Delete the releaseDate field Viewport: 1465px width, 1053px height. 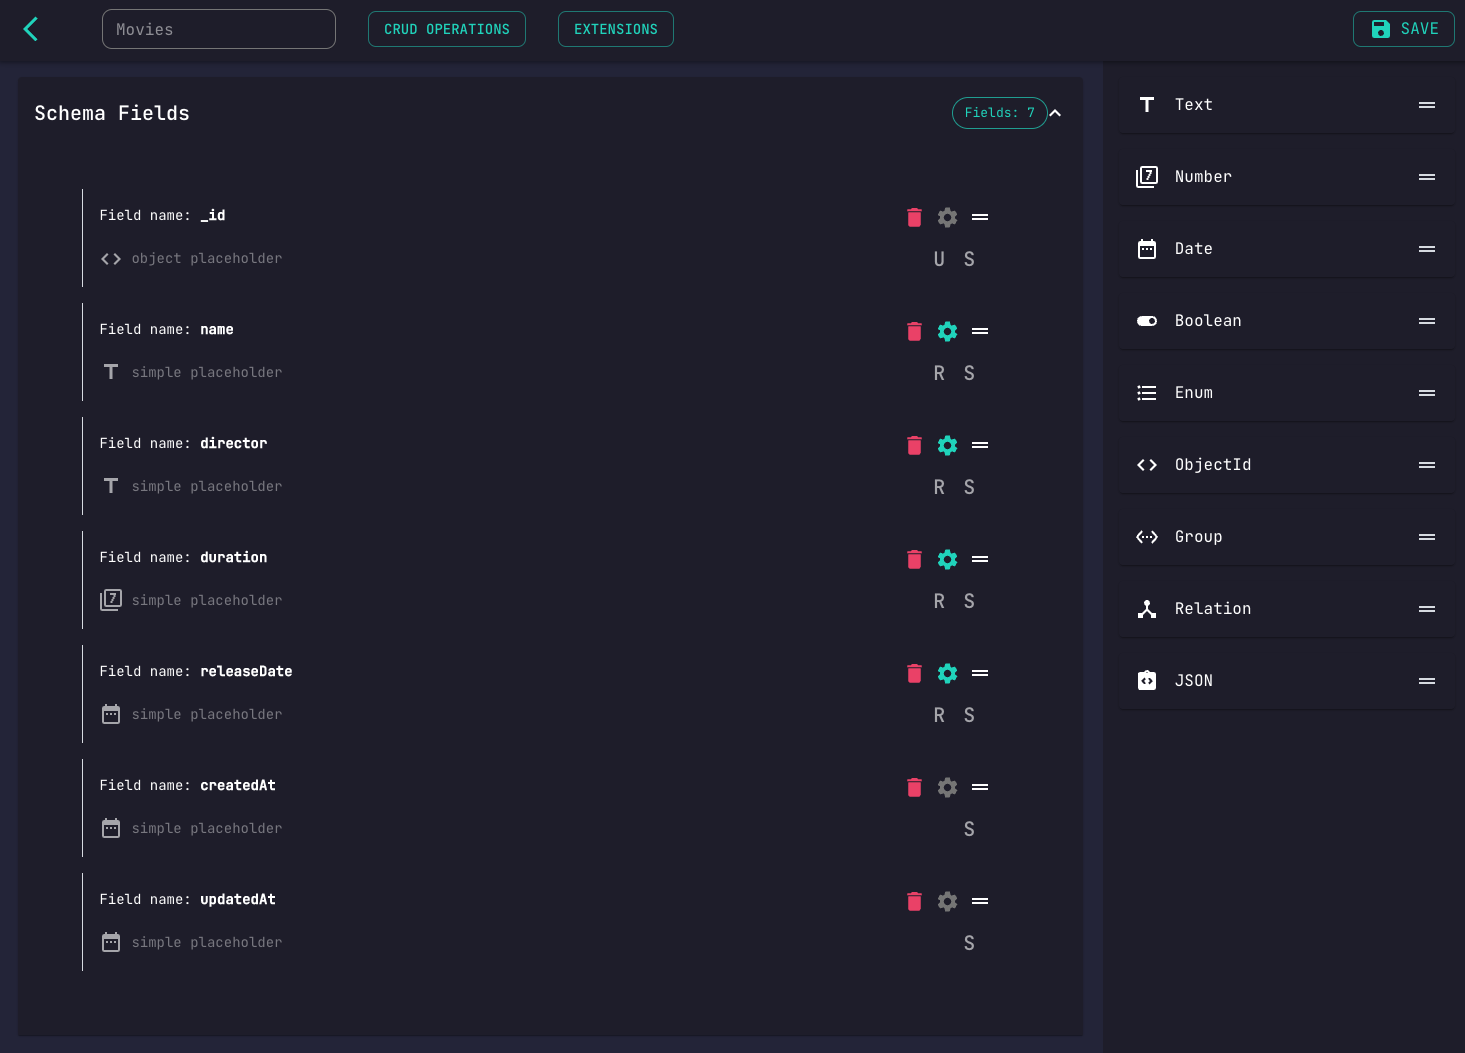(914, 673)
